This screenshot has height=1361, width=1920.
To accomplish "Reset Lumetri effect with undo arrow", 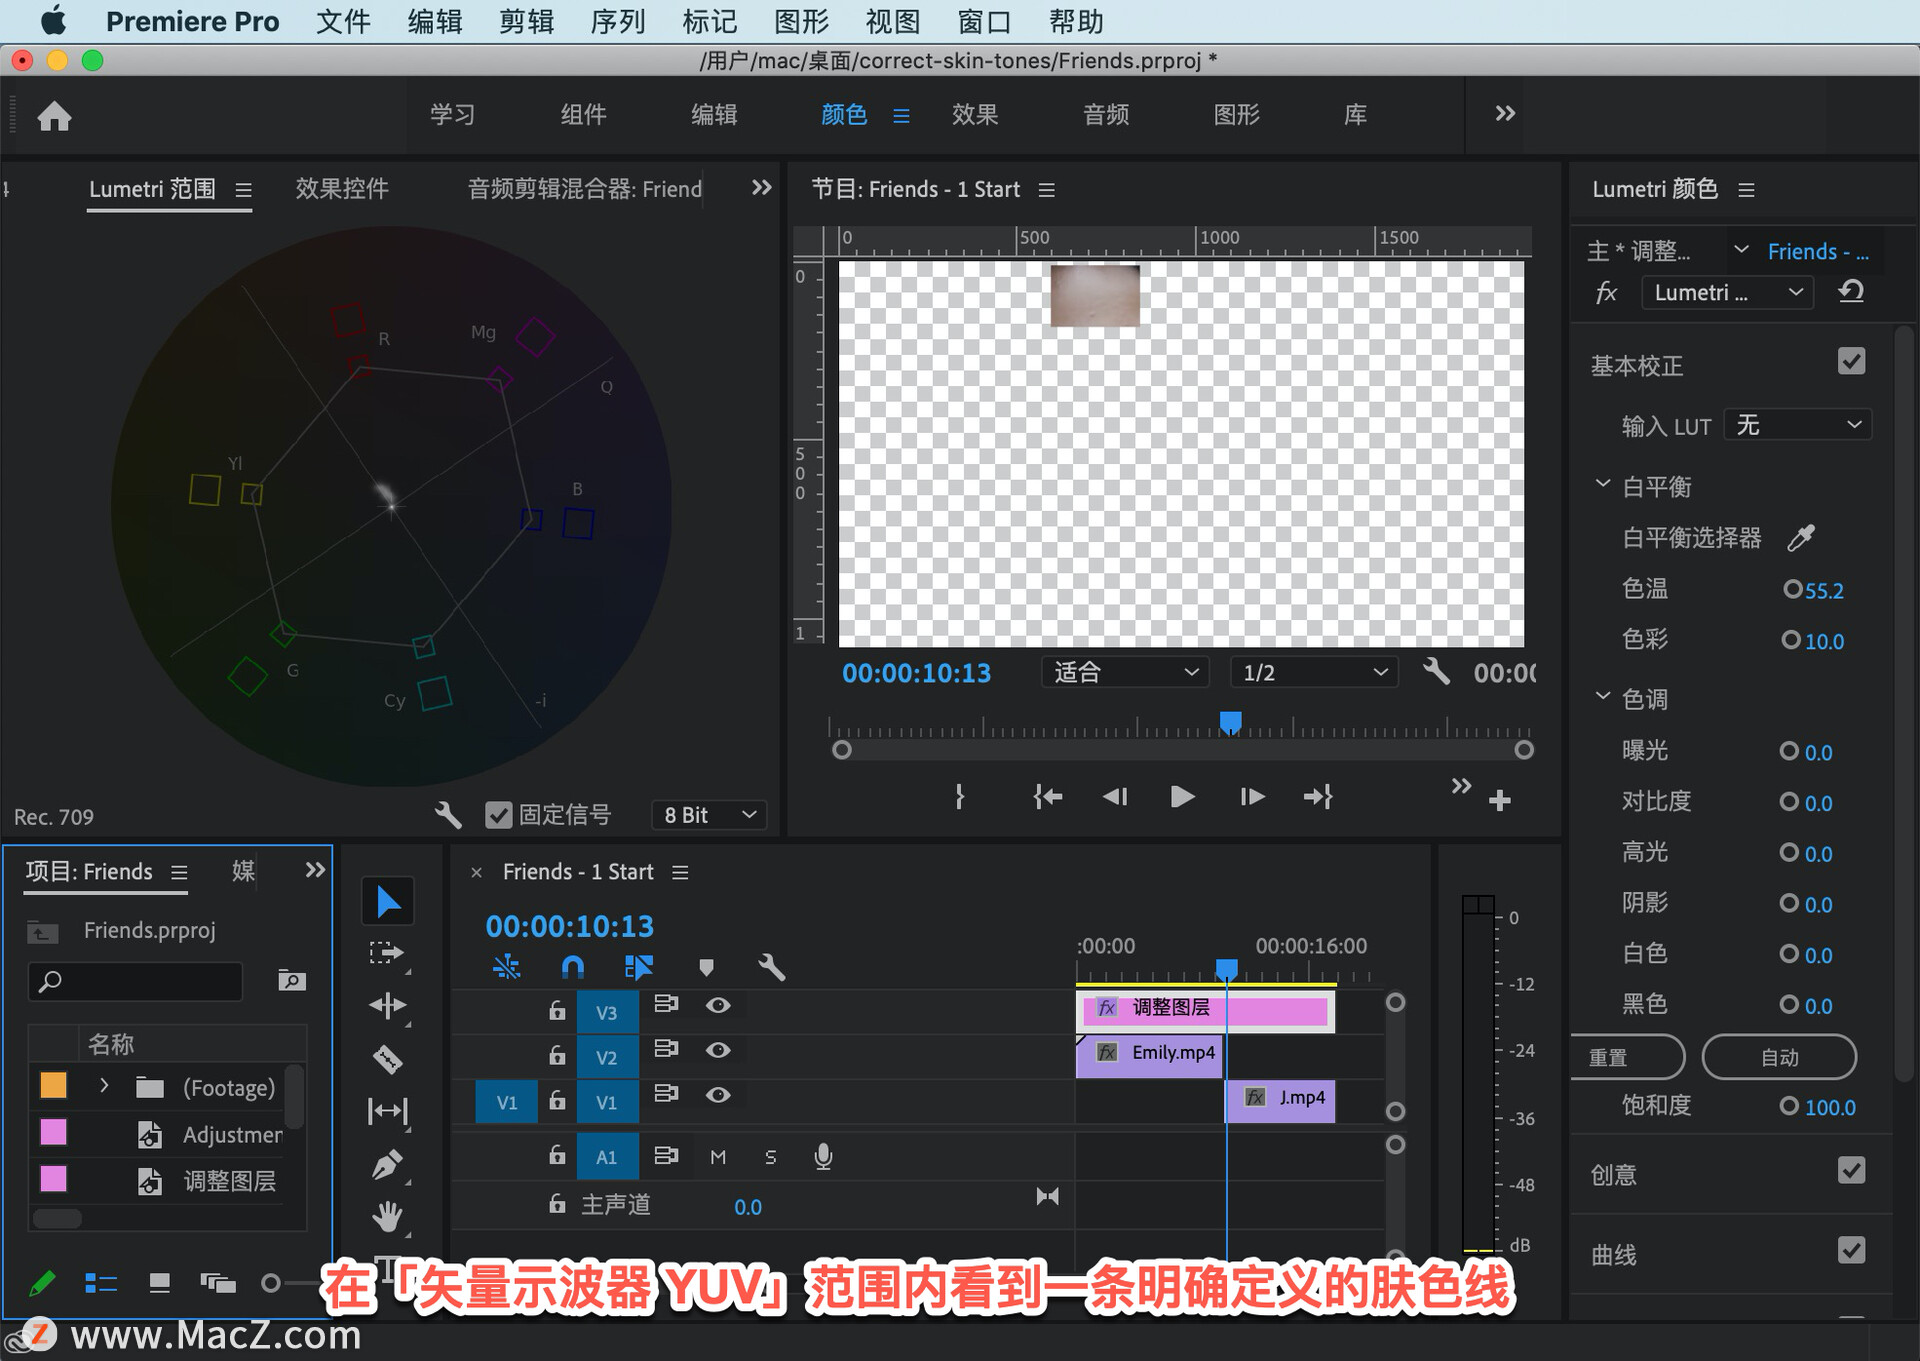I will [x=1851, y=292].
